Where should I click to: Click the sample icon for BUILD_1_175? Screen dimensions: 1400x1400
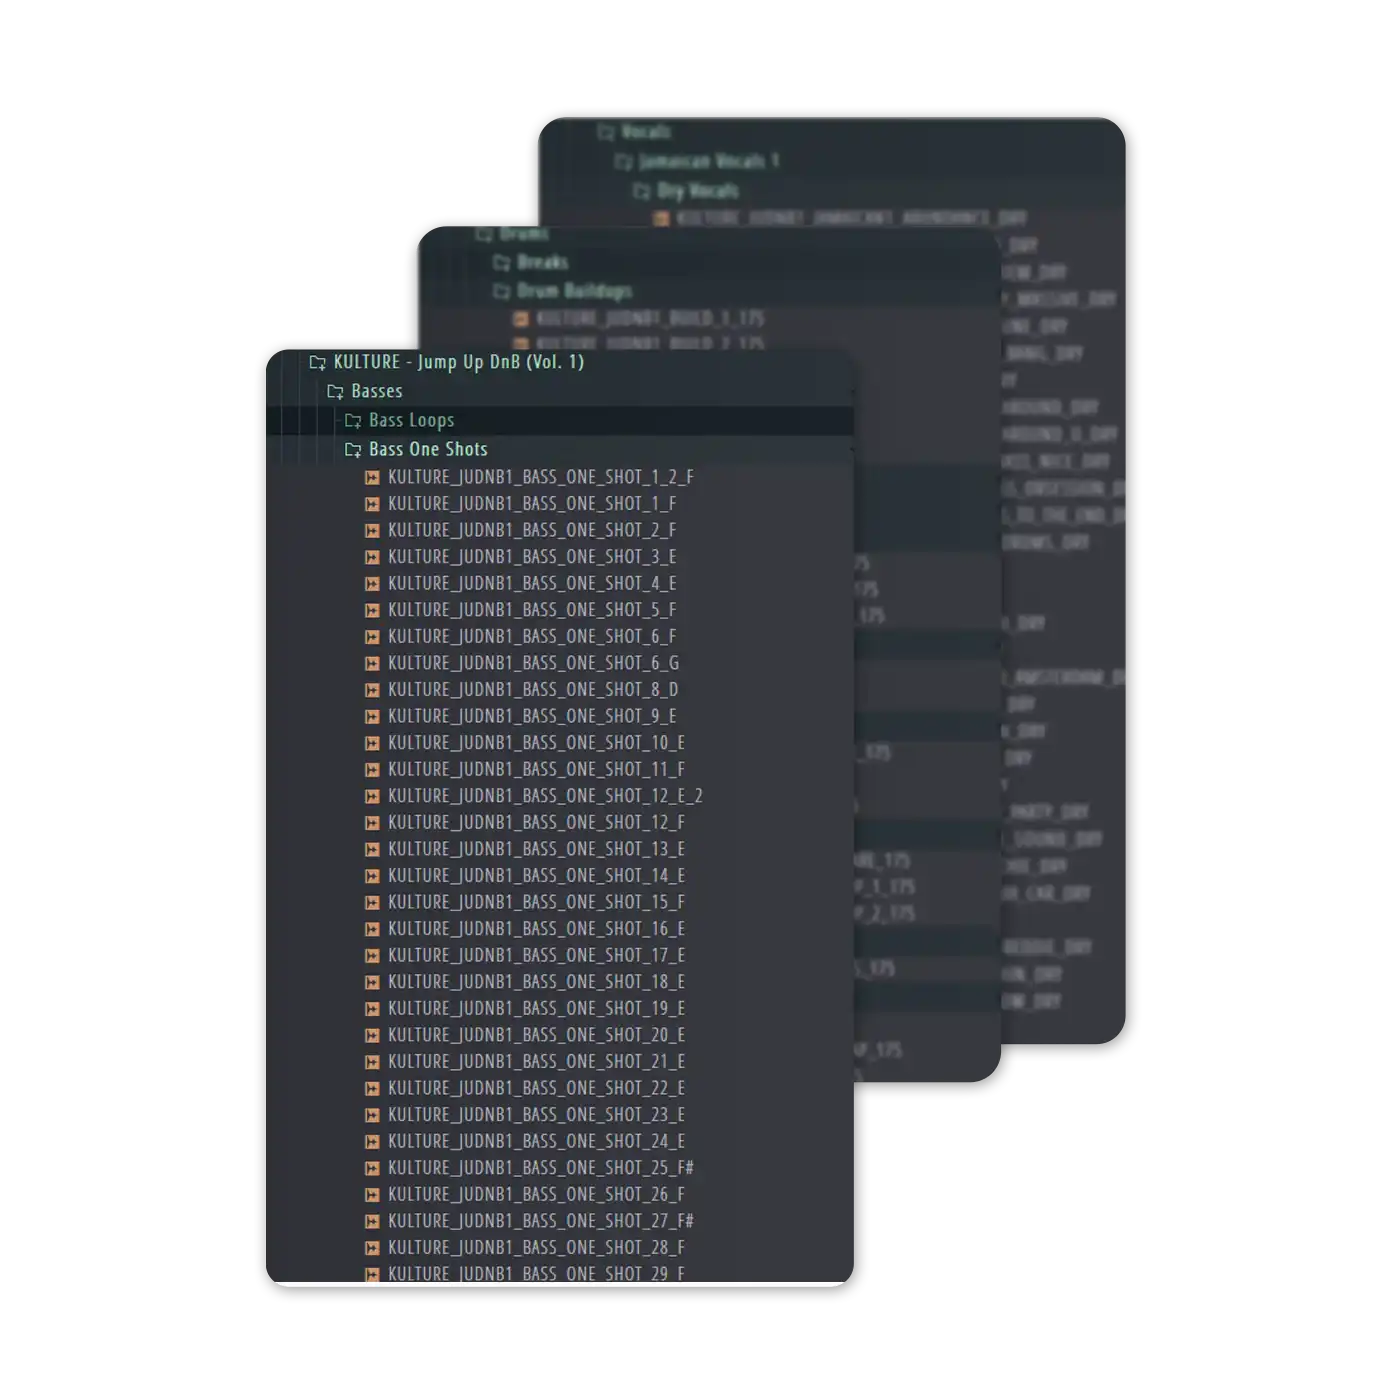521,319
